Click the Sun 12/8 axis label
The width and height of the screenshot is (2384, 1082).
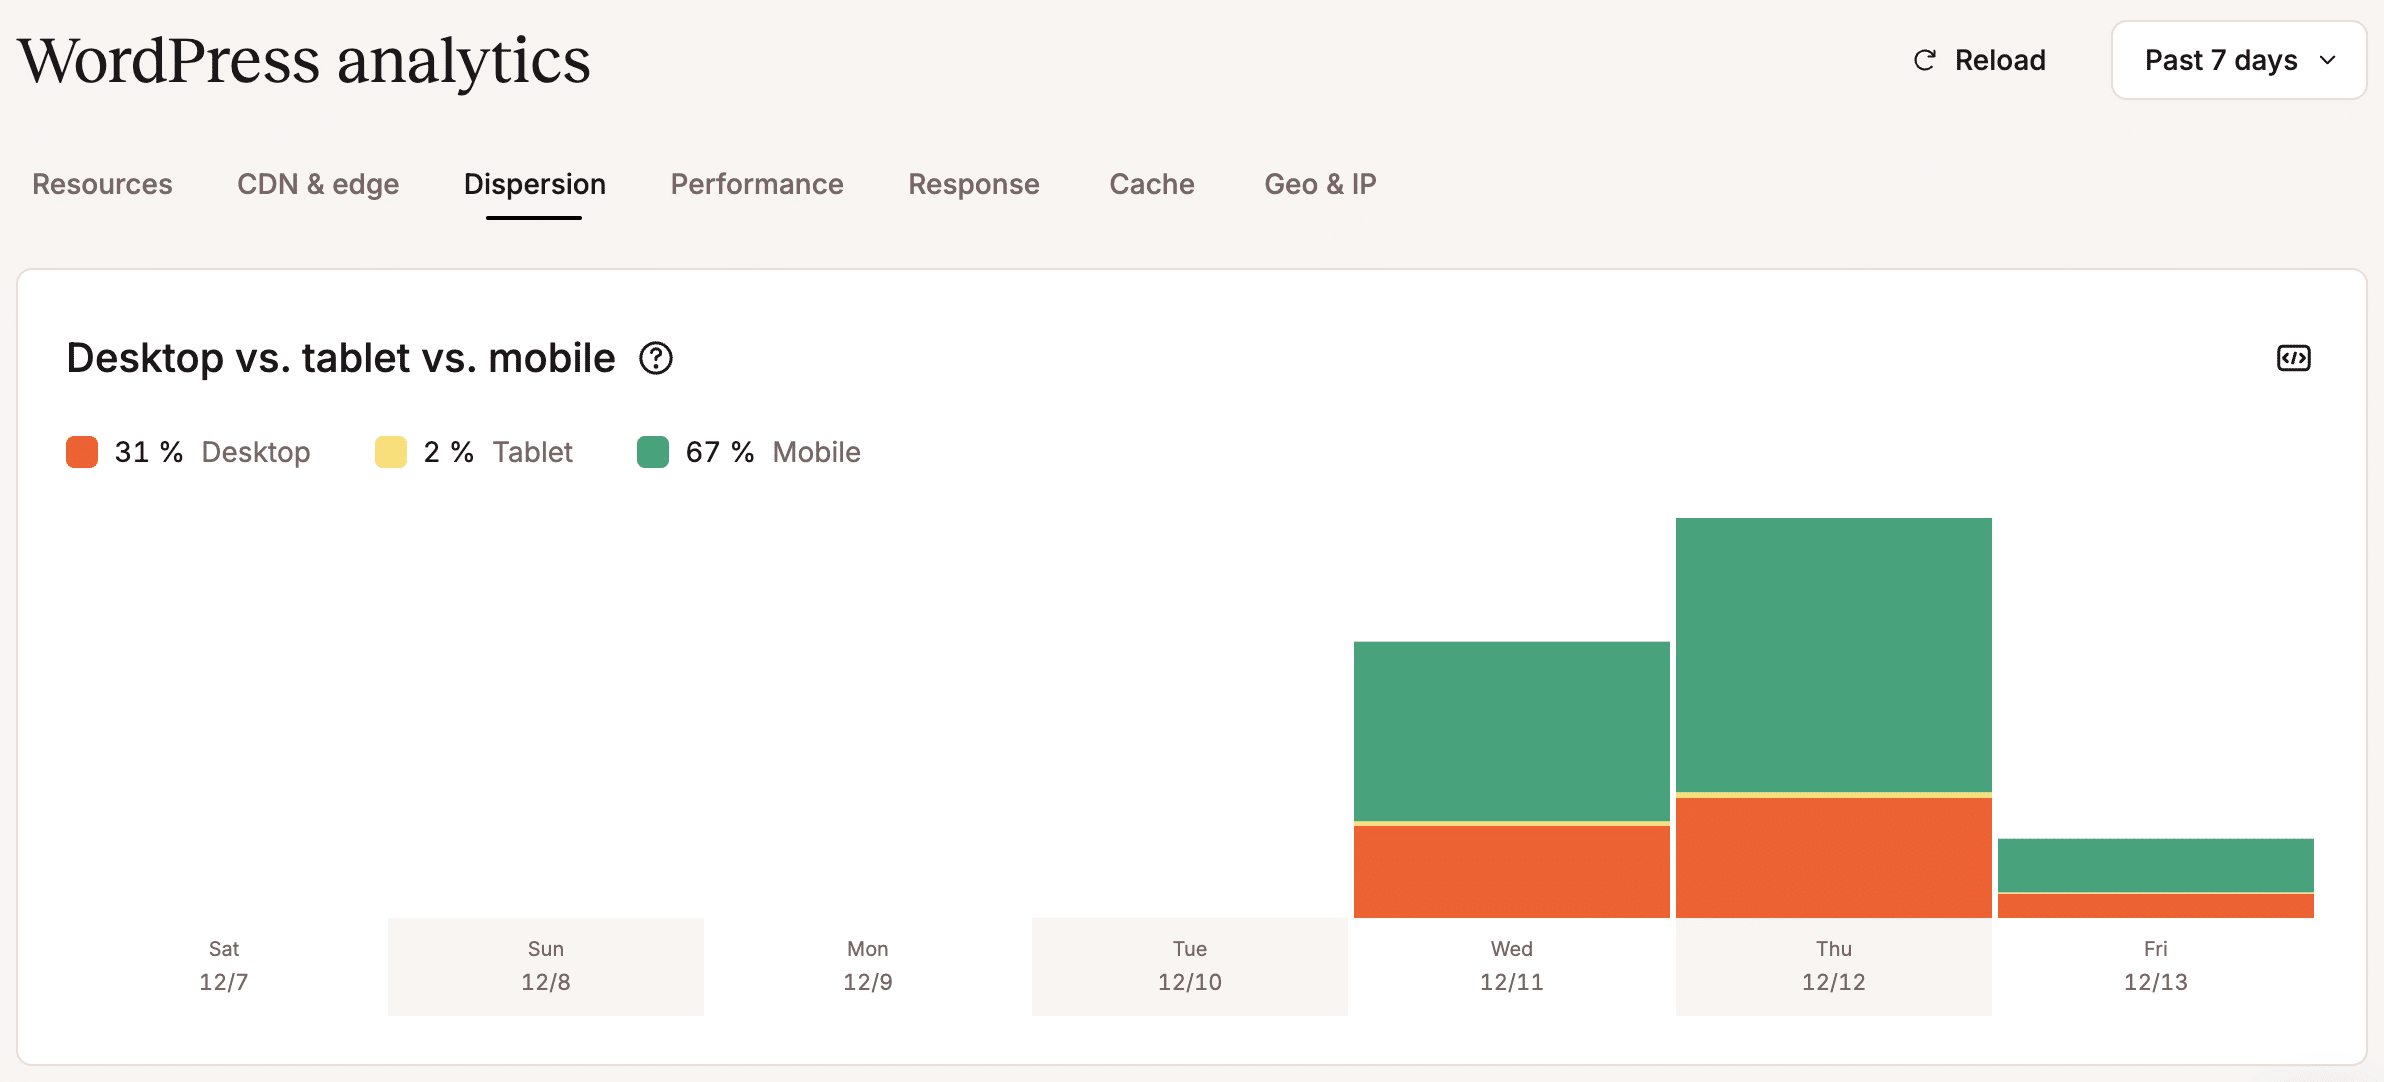[545, 965]
